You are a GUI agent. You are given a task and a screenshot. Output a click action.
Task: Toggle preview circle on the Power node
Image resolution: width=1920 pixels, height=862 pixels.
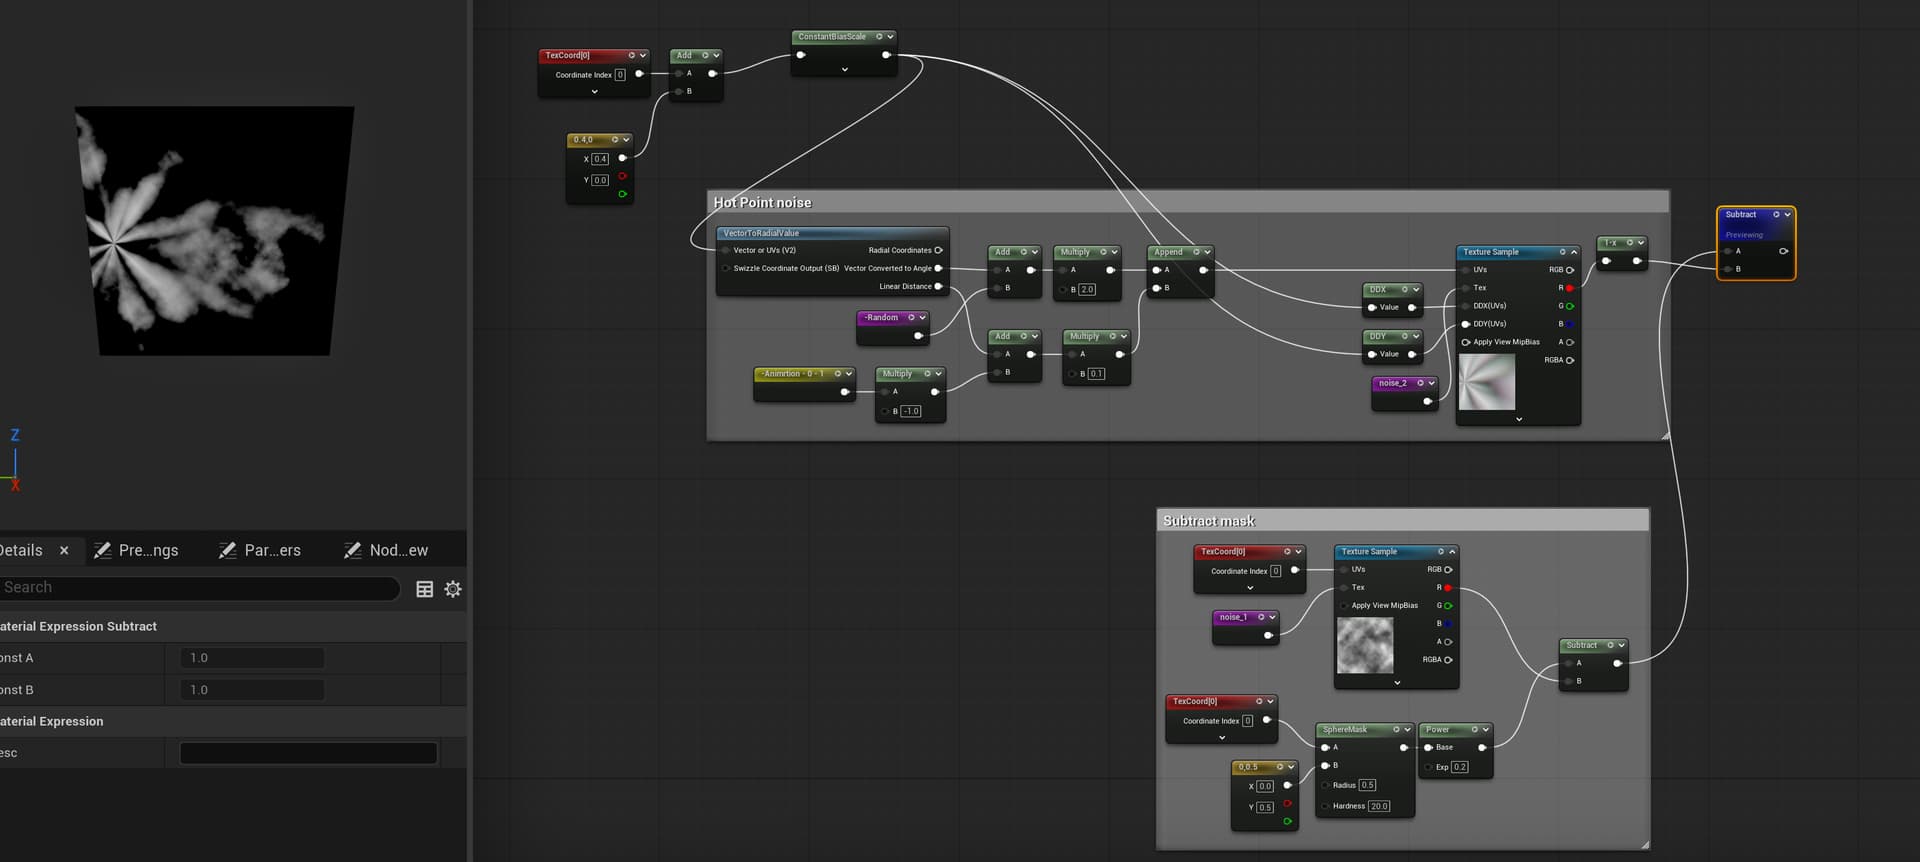click(x=1474, y=729)
